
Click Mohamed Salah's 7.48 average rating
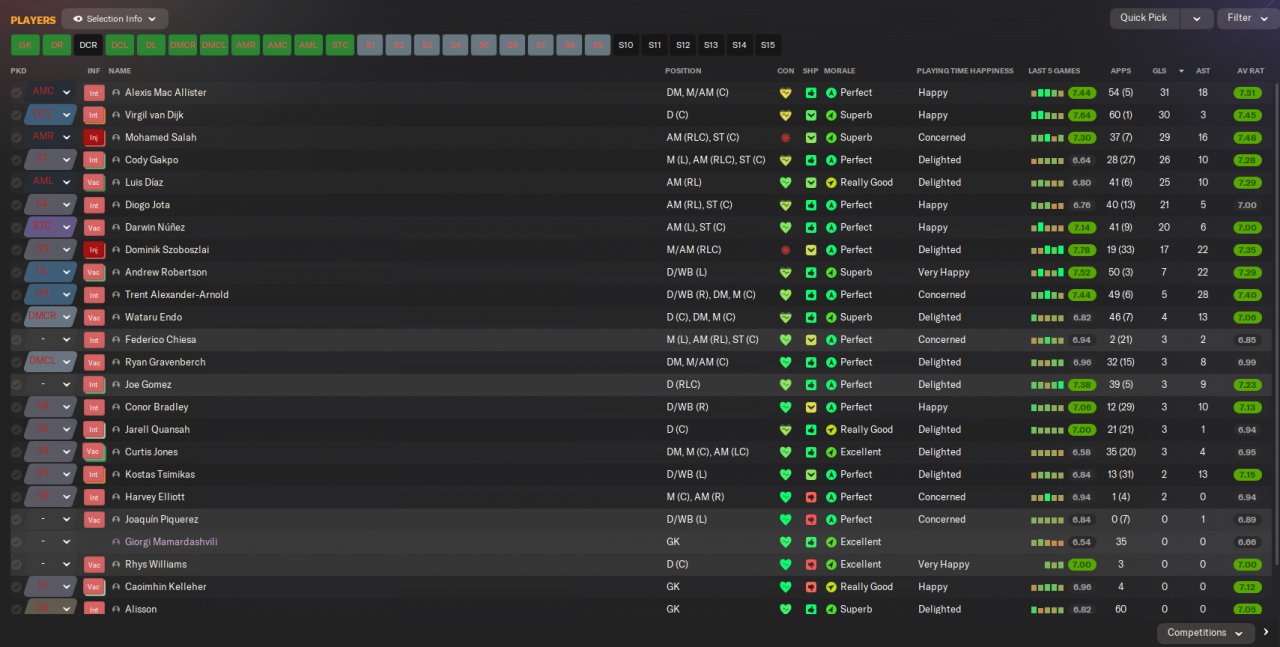[1247, 138]
